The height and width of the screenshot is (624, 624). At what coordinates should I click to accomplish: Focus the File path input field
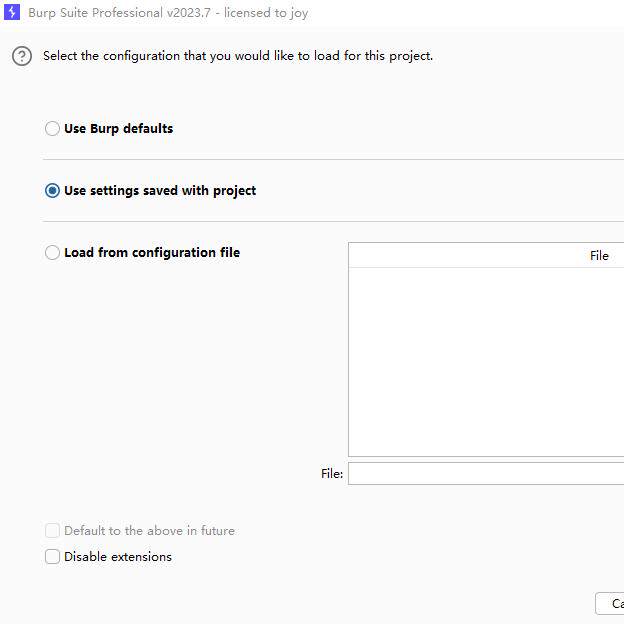(486, 474)
